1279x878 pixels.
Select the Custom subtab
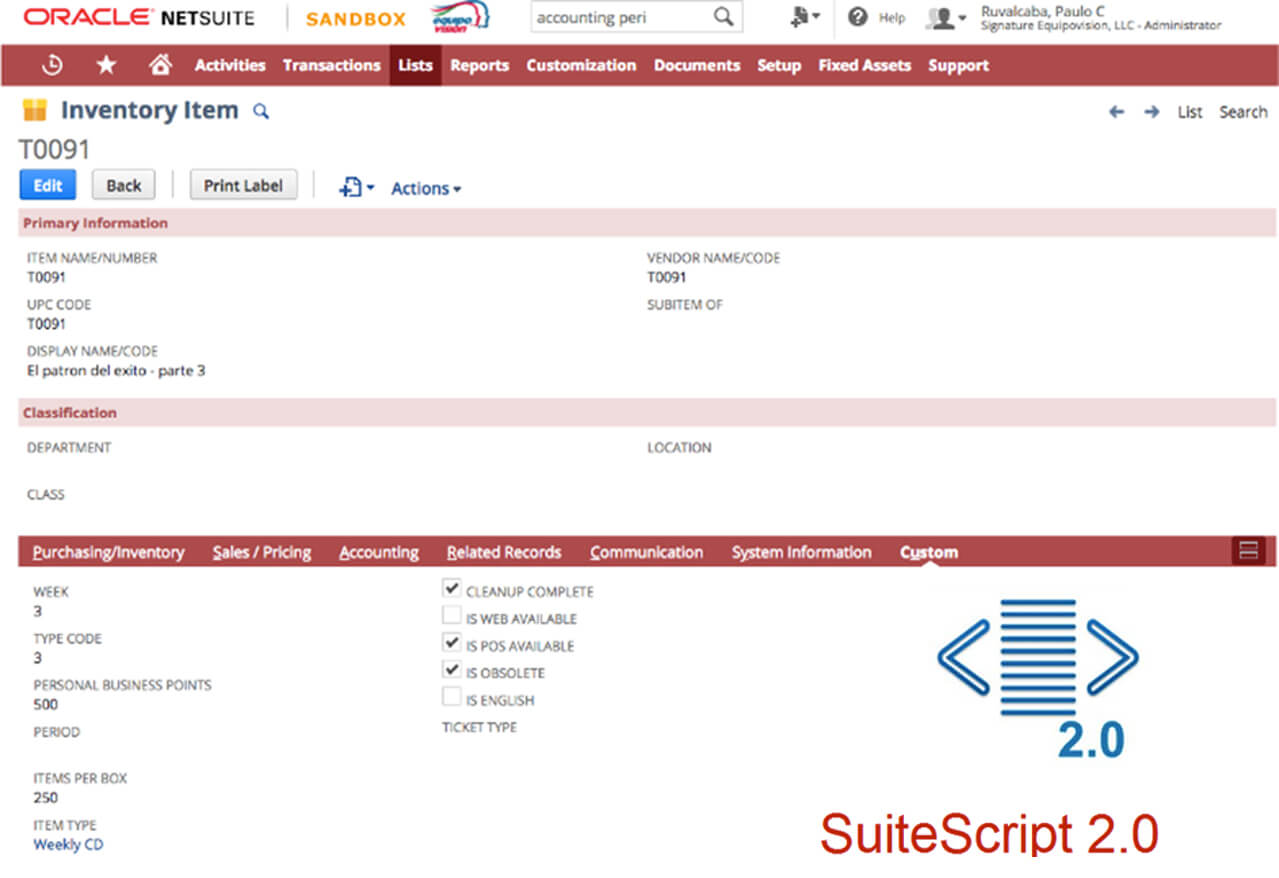tap(929, 552)
